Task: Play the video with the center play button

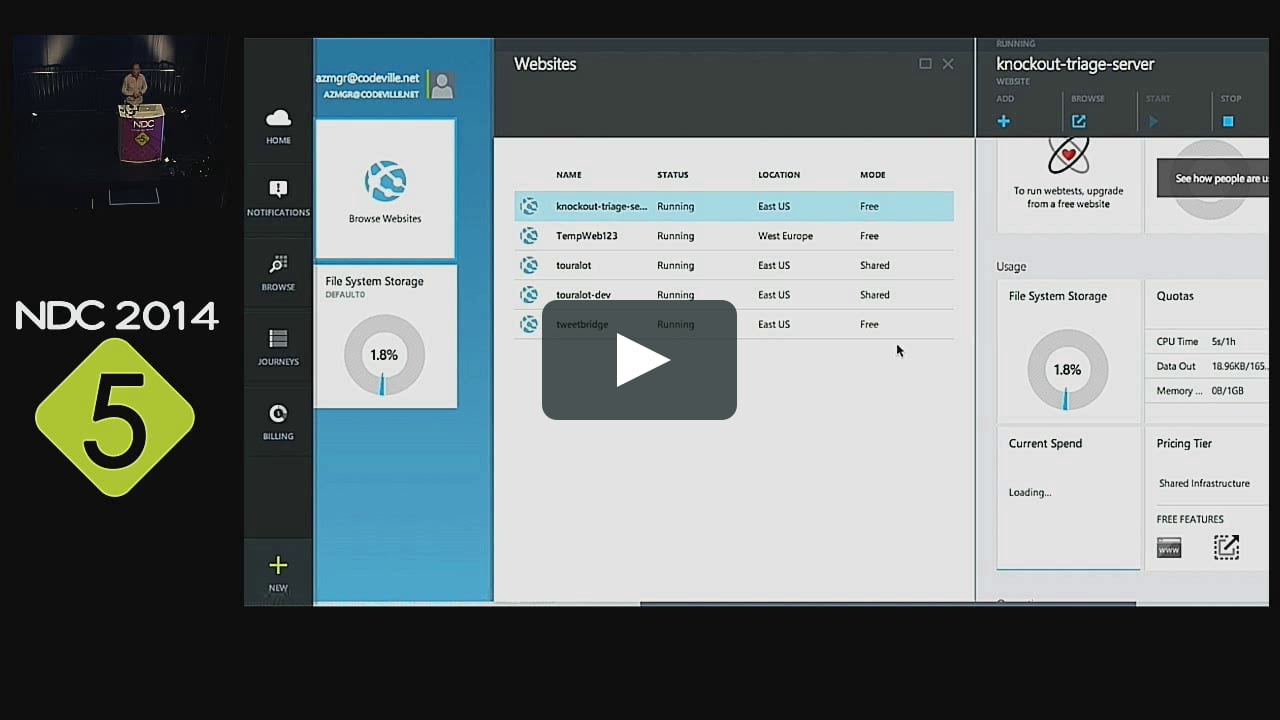Action: point(639,360)
